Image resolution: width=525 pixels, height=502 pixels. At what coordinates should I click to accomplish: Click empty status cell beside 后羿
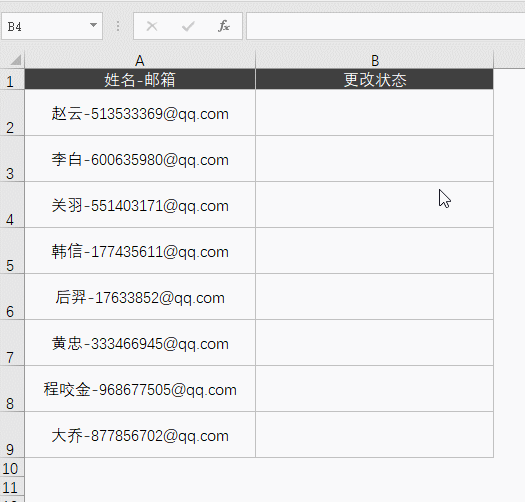click(x=374, y=297)
